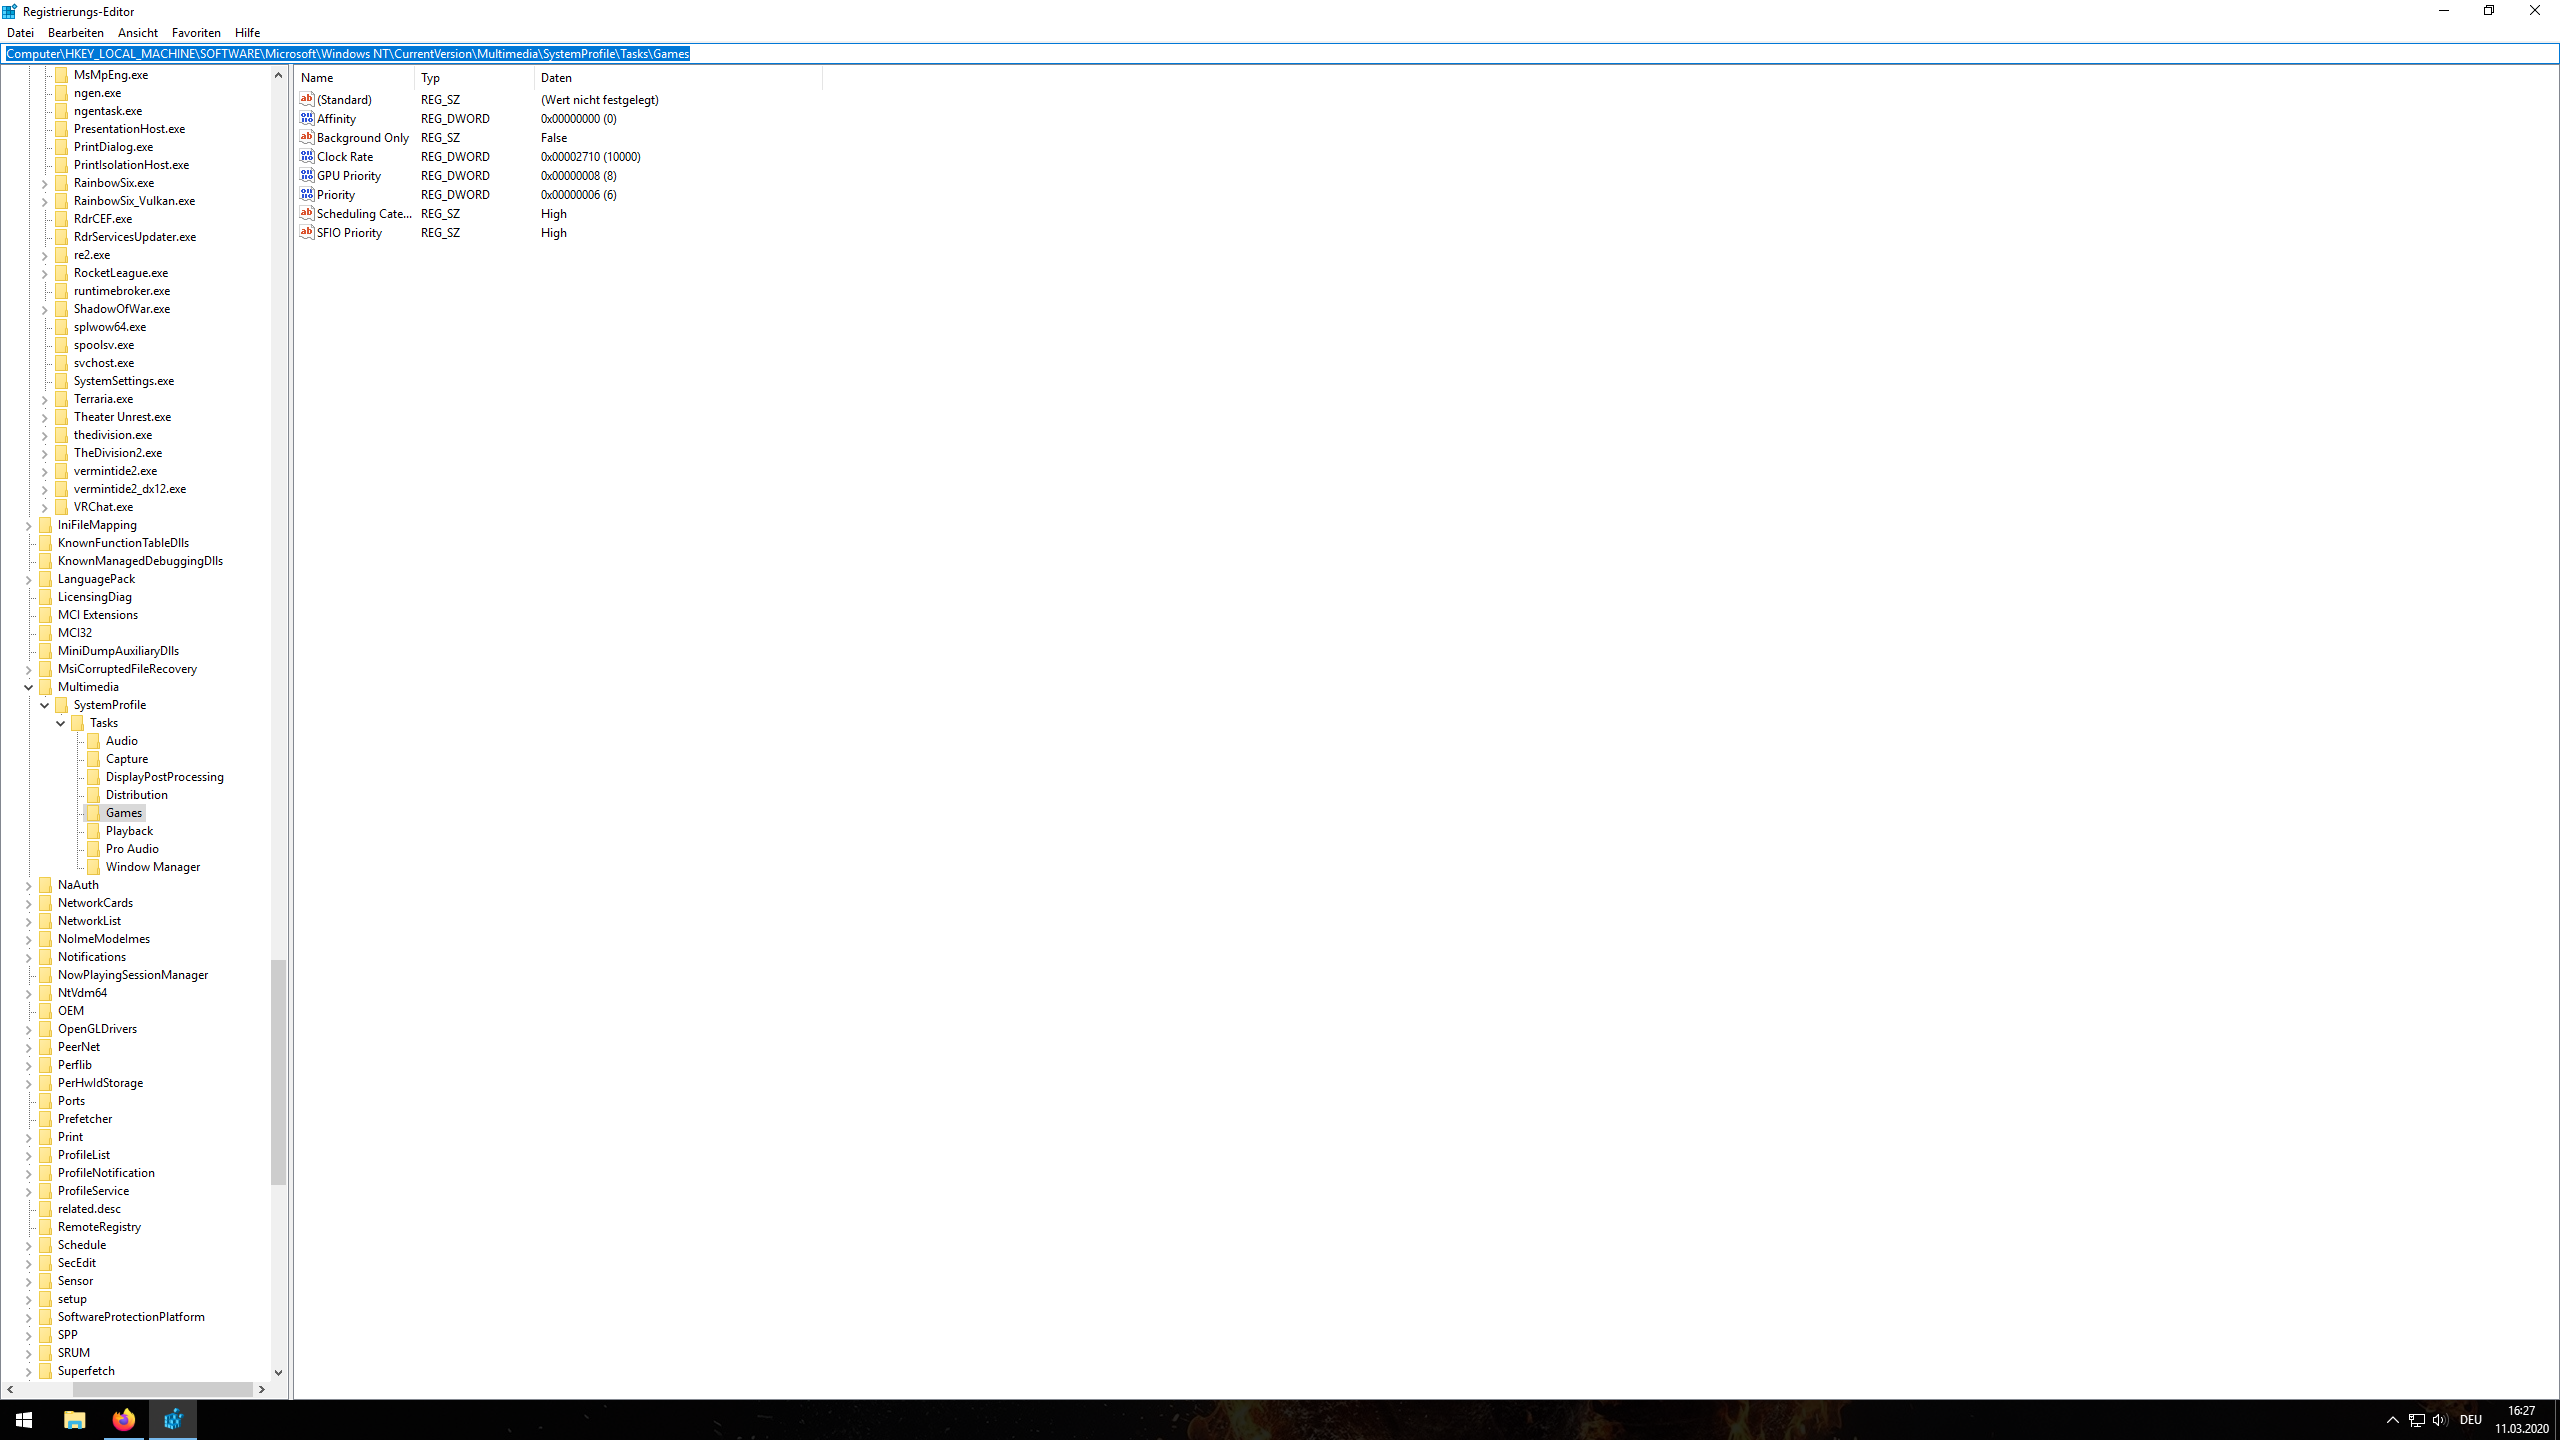Click the tree pane horizontal scrollbar thumb
2560x1440 pixels.
point(162,1389)
